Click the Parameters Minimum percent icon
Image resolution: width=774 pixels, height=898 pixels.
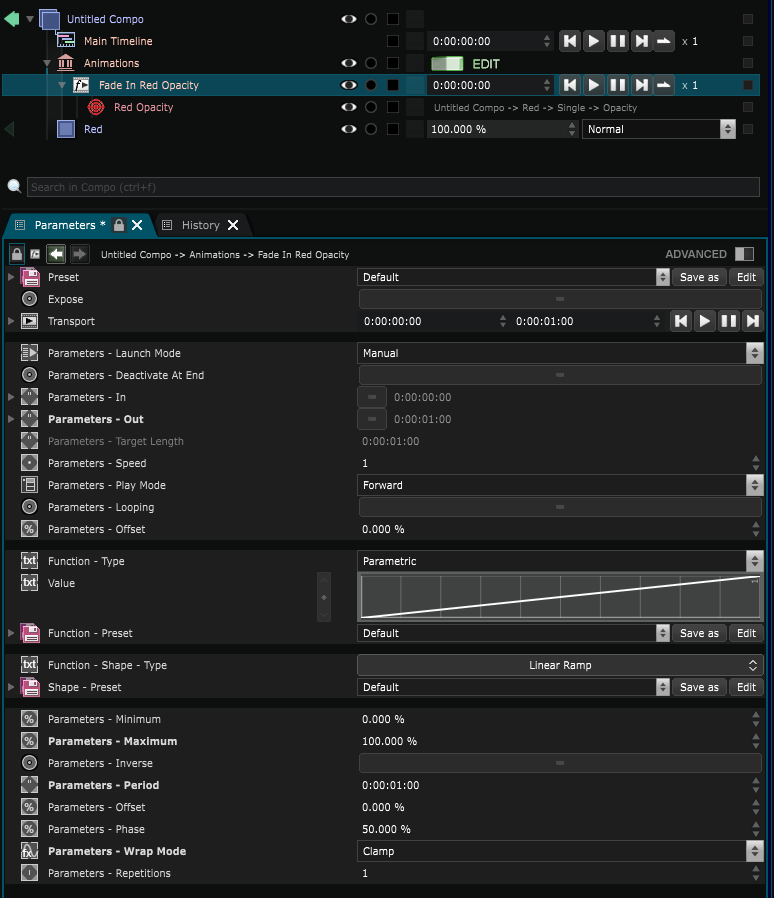tap(29, 719)
